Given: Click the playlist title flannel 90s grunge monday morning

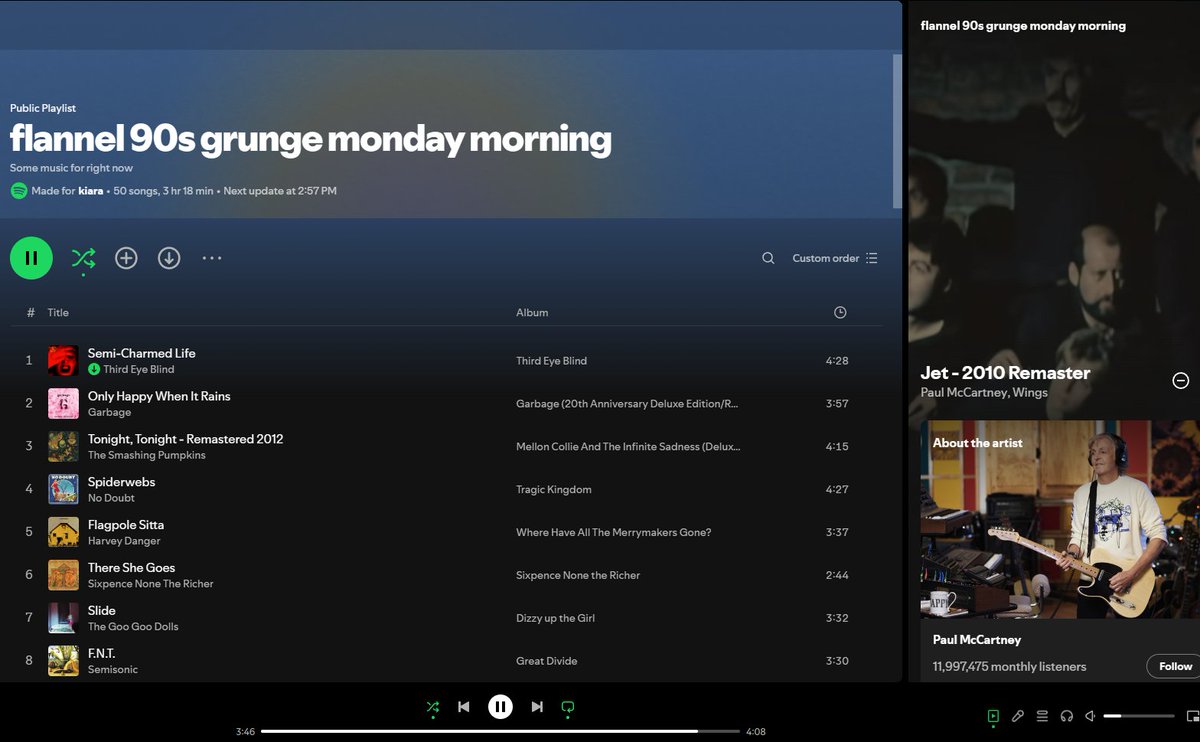Looking at the screenshot, I should pos(311,140).
